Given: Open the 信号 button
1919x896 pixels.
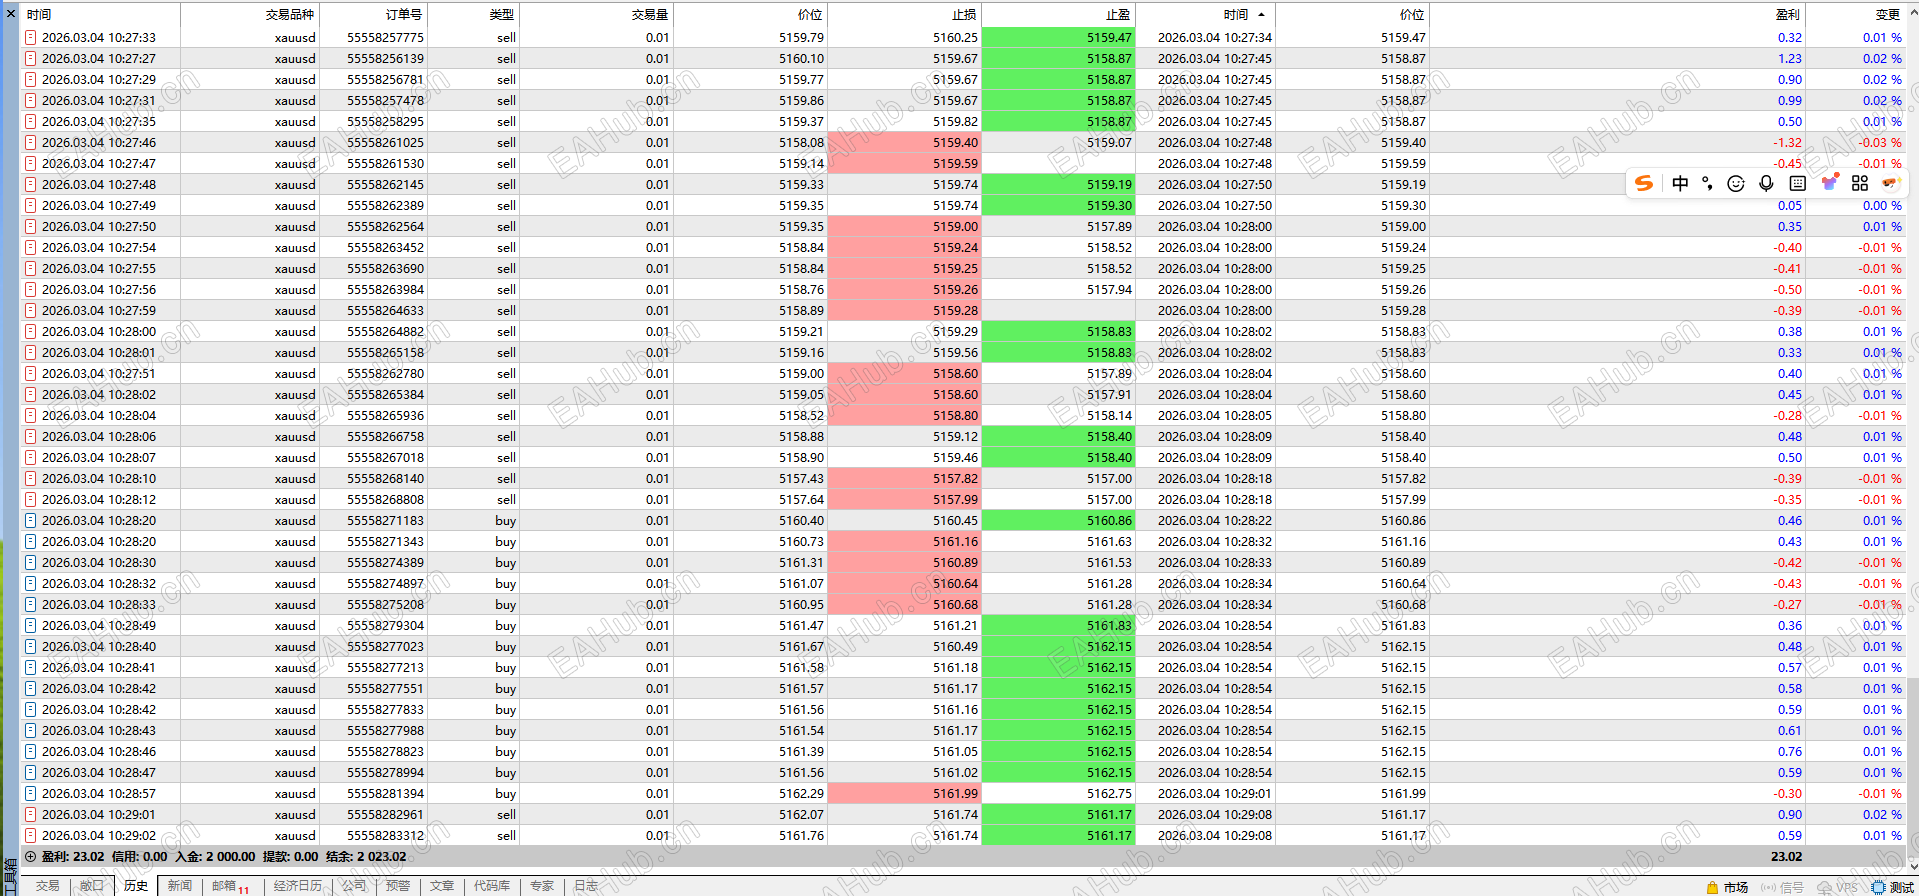Looking at the screenshot, I should tap(1783, 887).
